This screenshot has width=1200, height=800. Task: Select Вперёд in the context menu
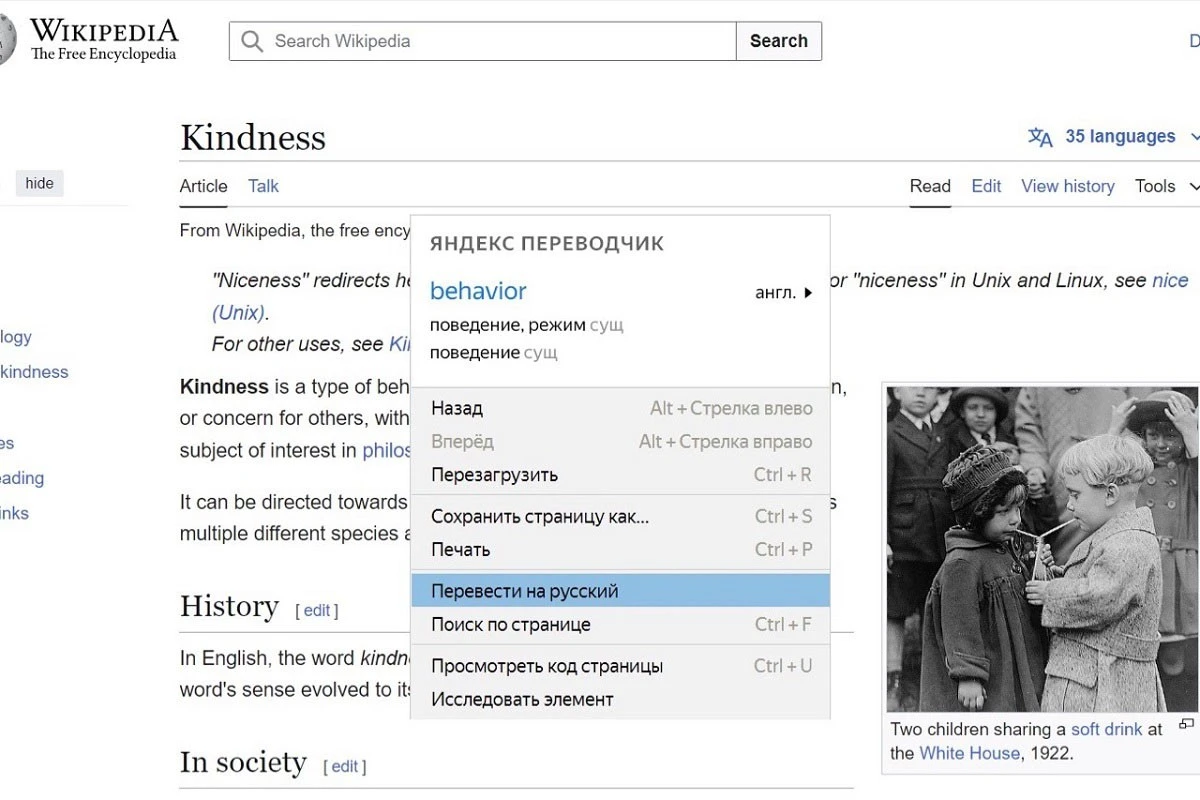coord(621,441)
